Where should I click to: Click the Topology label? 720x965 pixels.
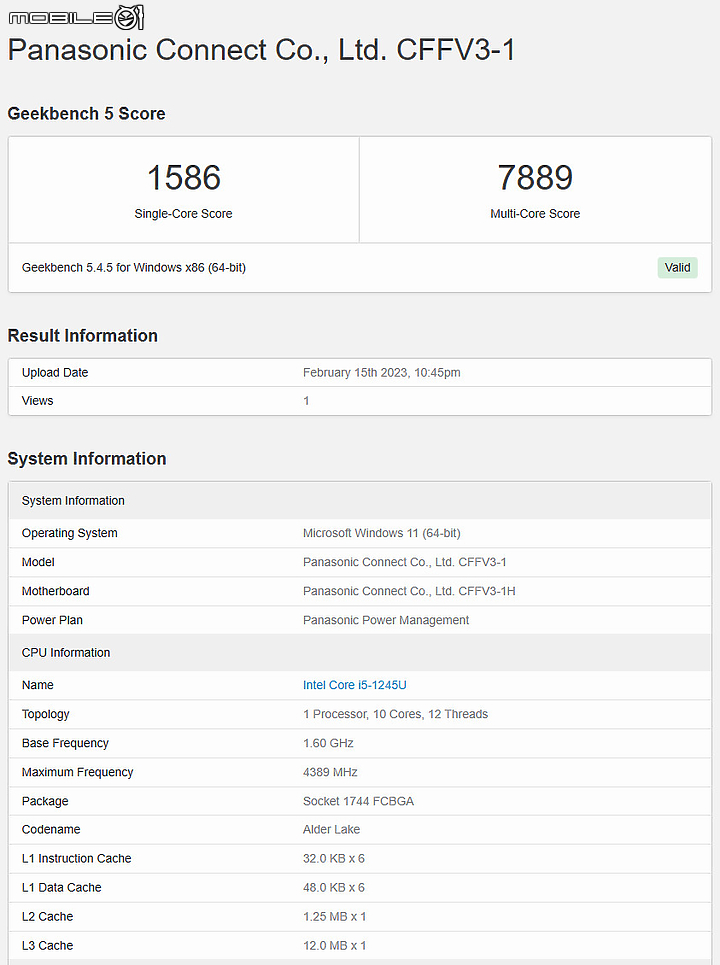46,714
